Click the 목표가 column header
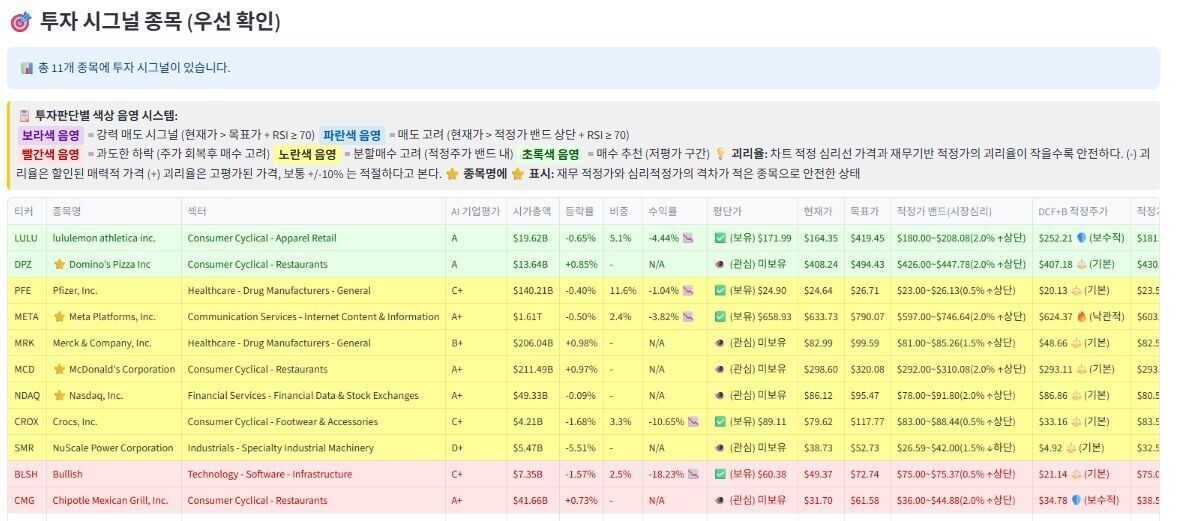 865,212
